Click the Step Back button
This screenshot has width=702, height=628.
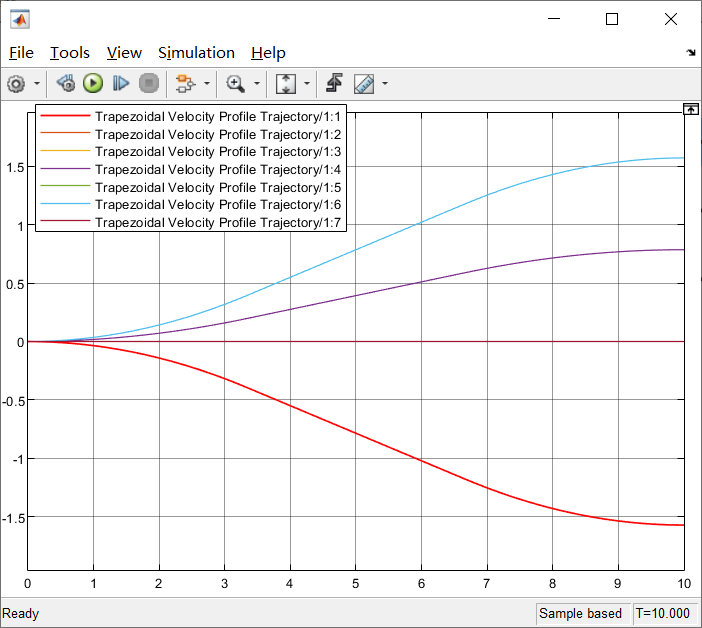click(x=66, y=83)
